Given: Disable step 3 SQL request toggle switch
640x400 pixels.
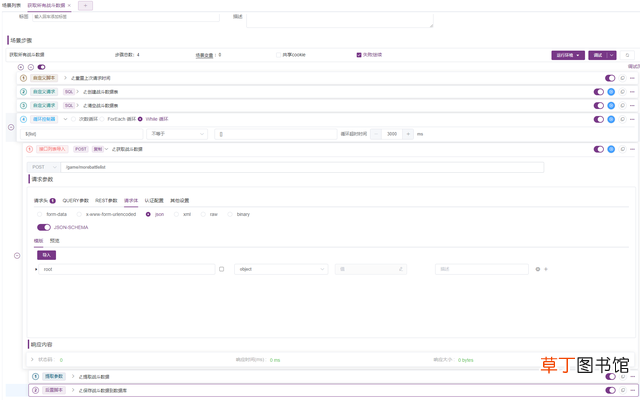Looking at the screenshot, I should click(598, 106).
